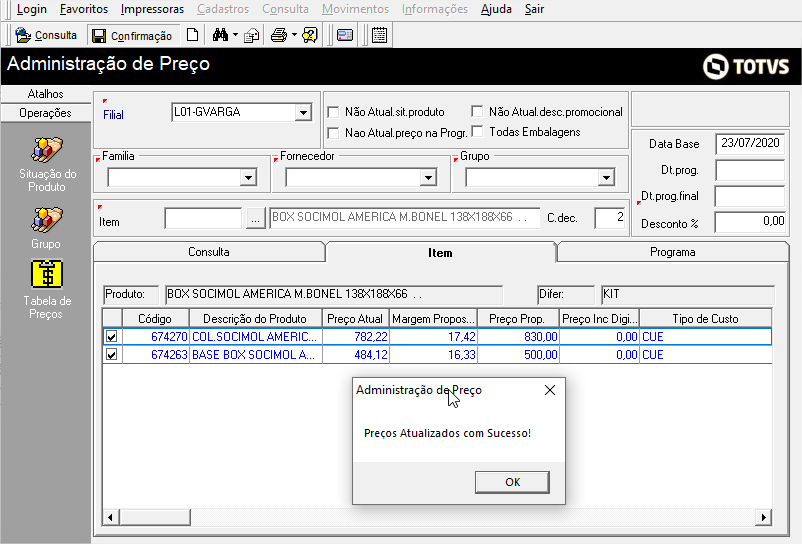Click the Descrição do Produto column header
The height and width of the screenshot is (544, 802).
(x=255, y=319)
